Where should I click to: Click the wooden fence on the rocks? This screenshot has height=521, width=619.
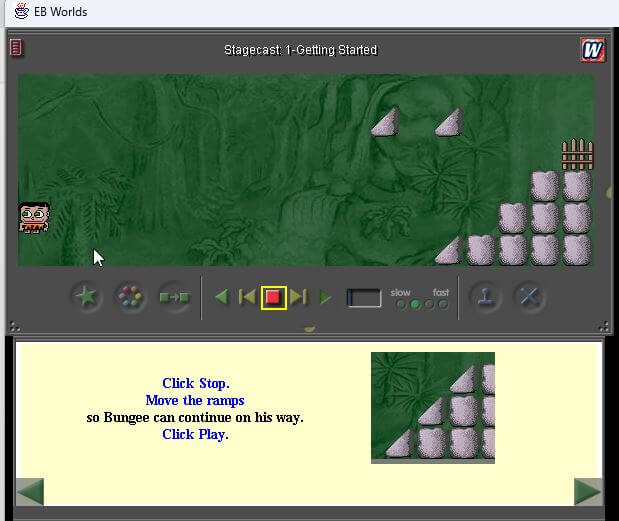[x=578, y=154]
